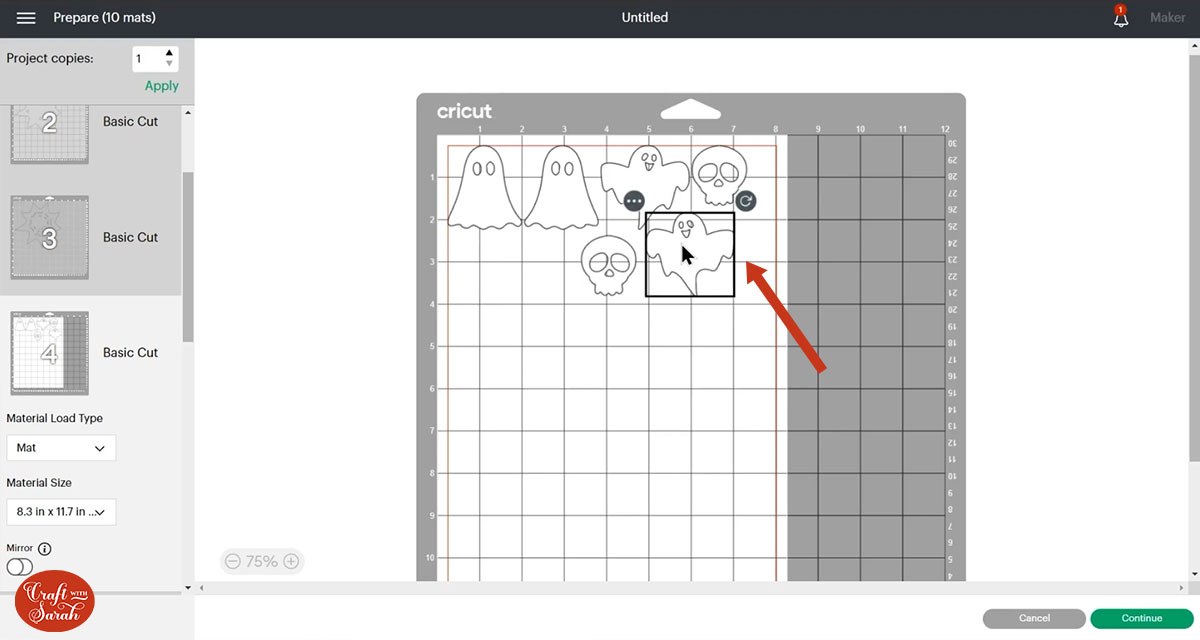Screen dimensions: 1200x640
Task: Toggle the Mirror switch
Action: pos(20,567)
